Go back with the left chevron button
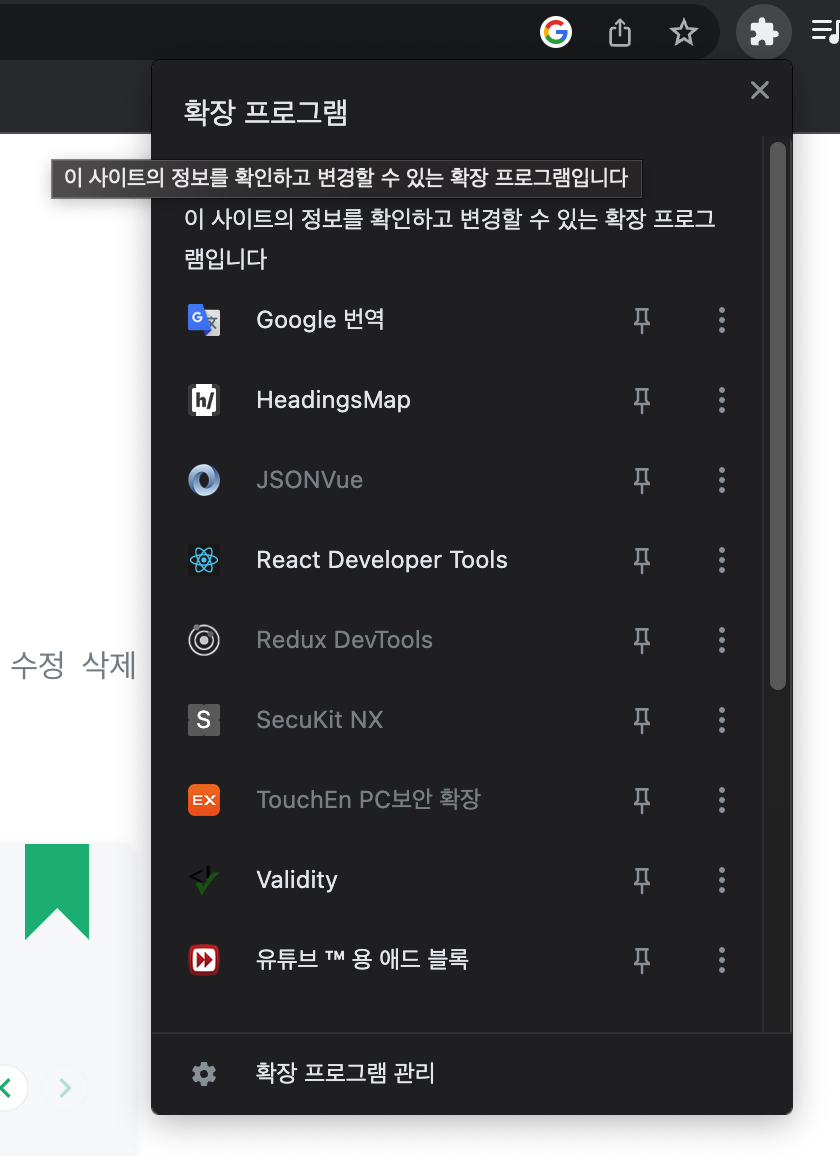The image size is (840, 1156). [9, 1087]
